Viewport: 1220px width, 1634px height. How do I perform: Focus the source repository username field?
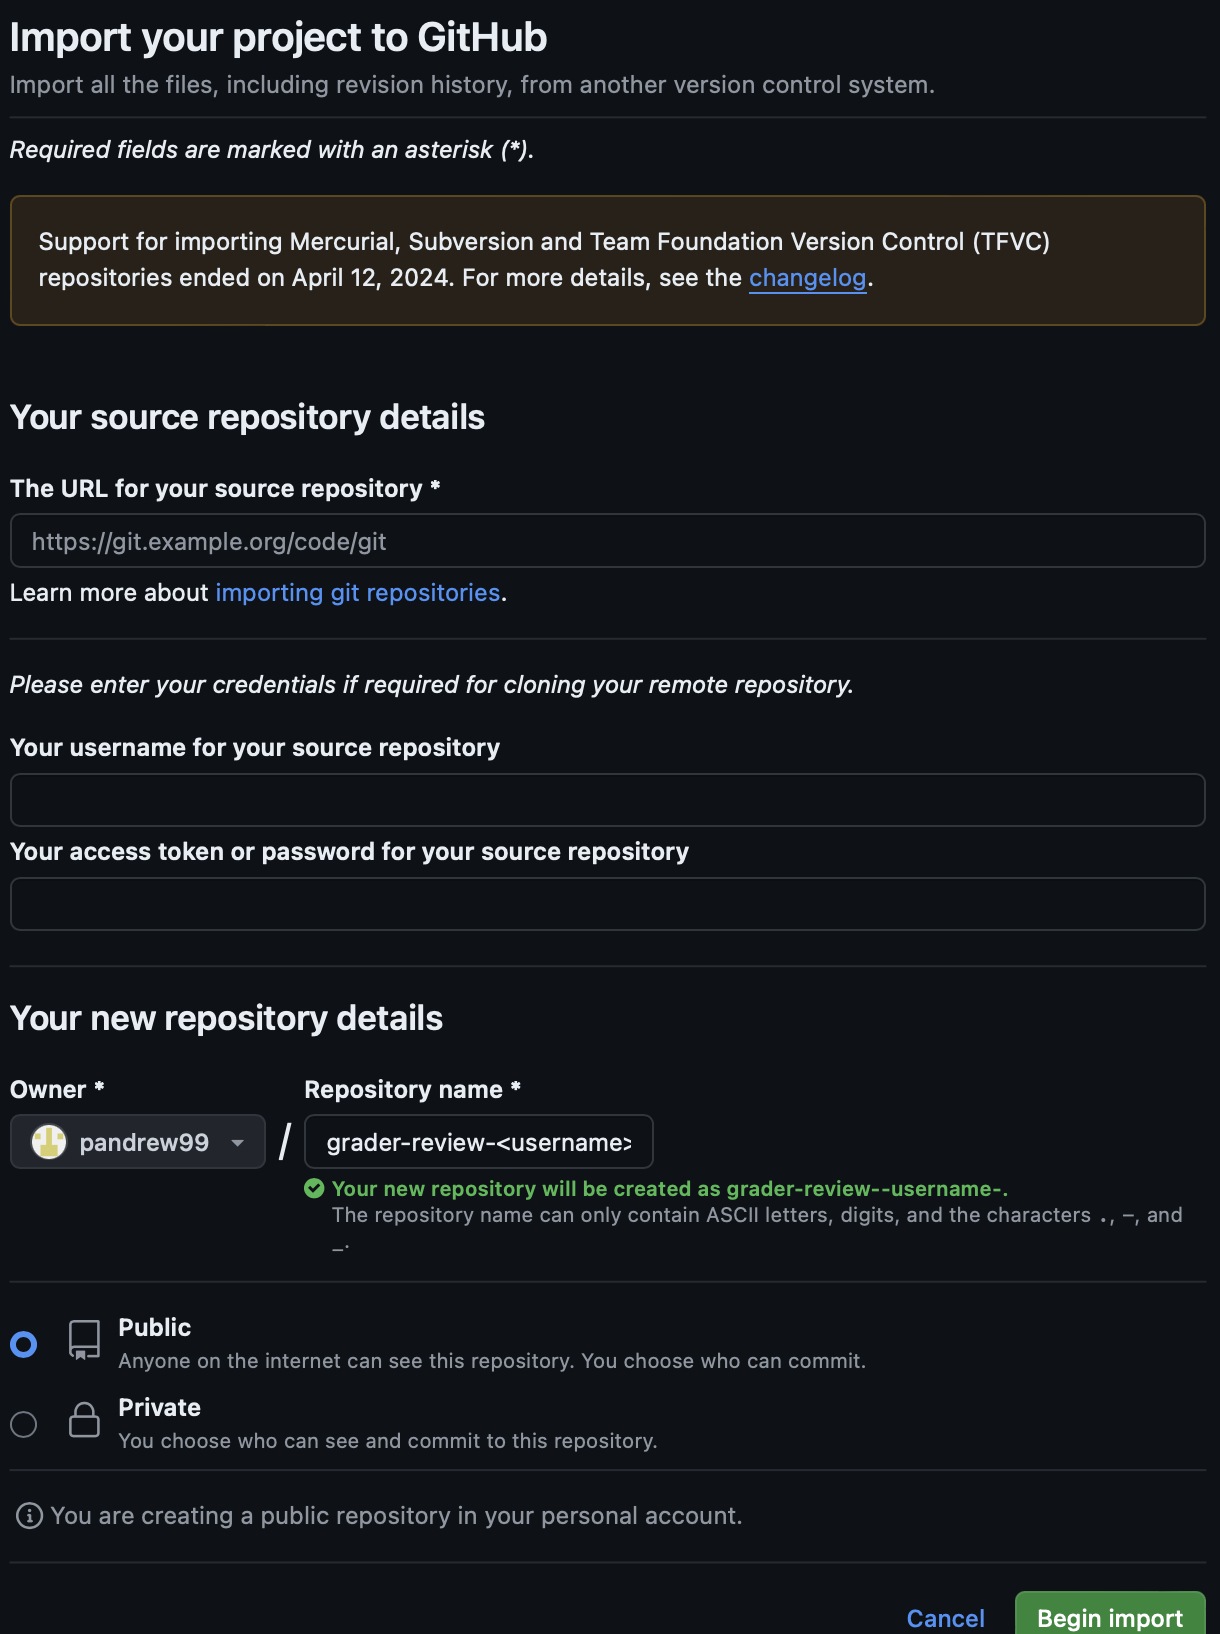click(x=608, y=800)
